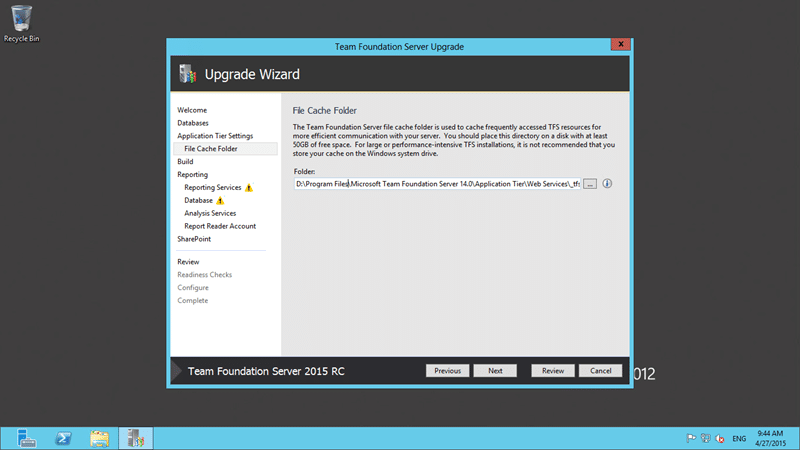
Task: Click the Team Foundation Server 2015 RC label
Action: click(266, 371)
